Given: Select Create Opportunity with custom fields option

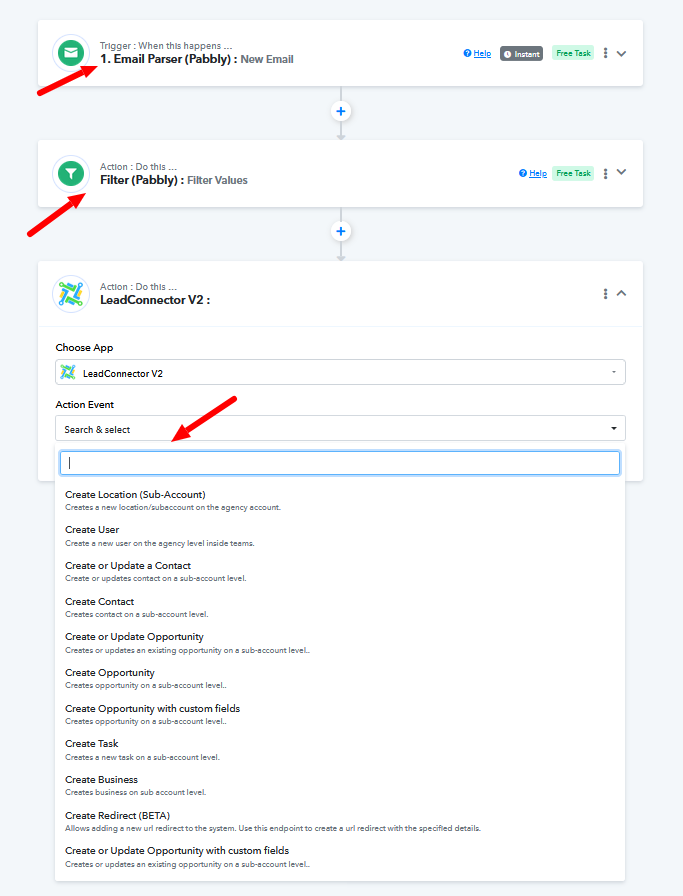Looking at the screenshot, I should (x=340, y=714).
